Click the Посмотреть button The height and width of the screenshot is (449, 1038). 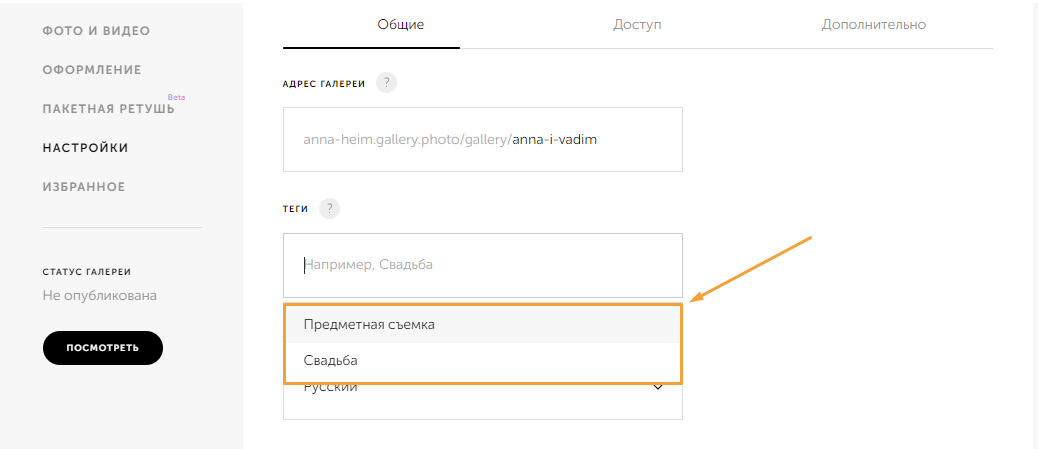(103, 348)
